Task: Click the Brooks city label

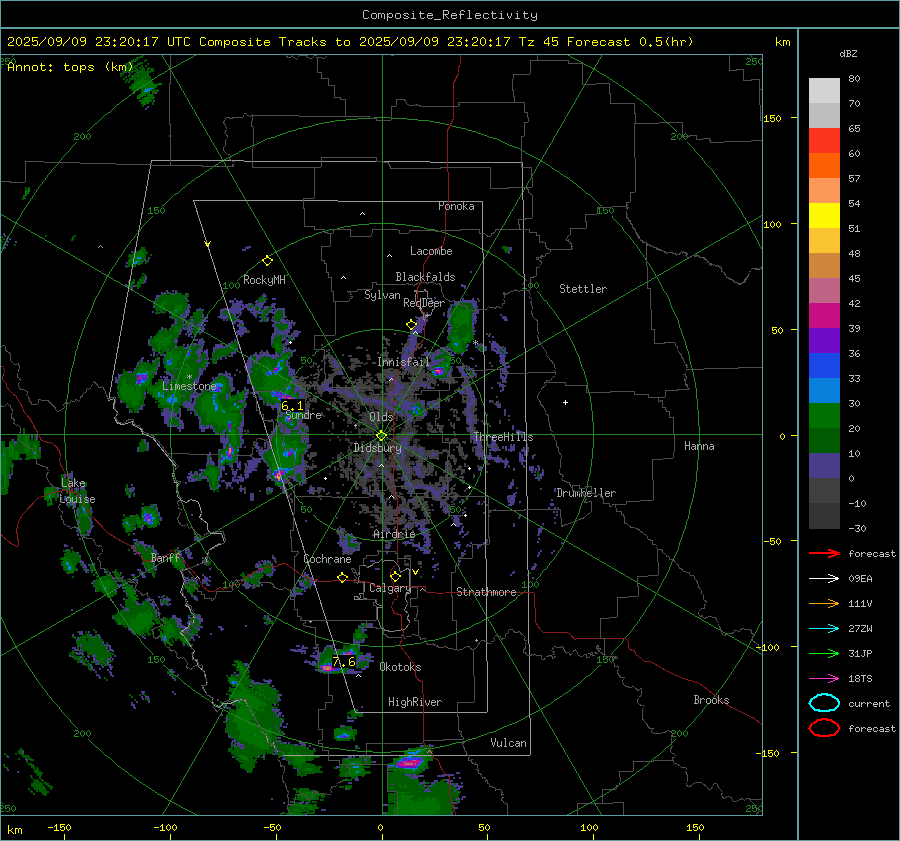Action: (711, 700)
